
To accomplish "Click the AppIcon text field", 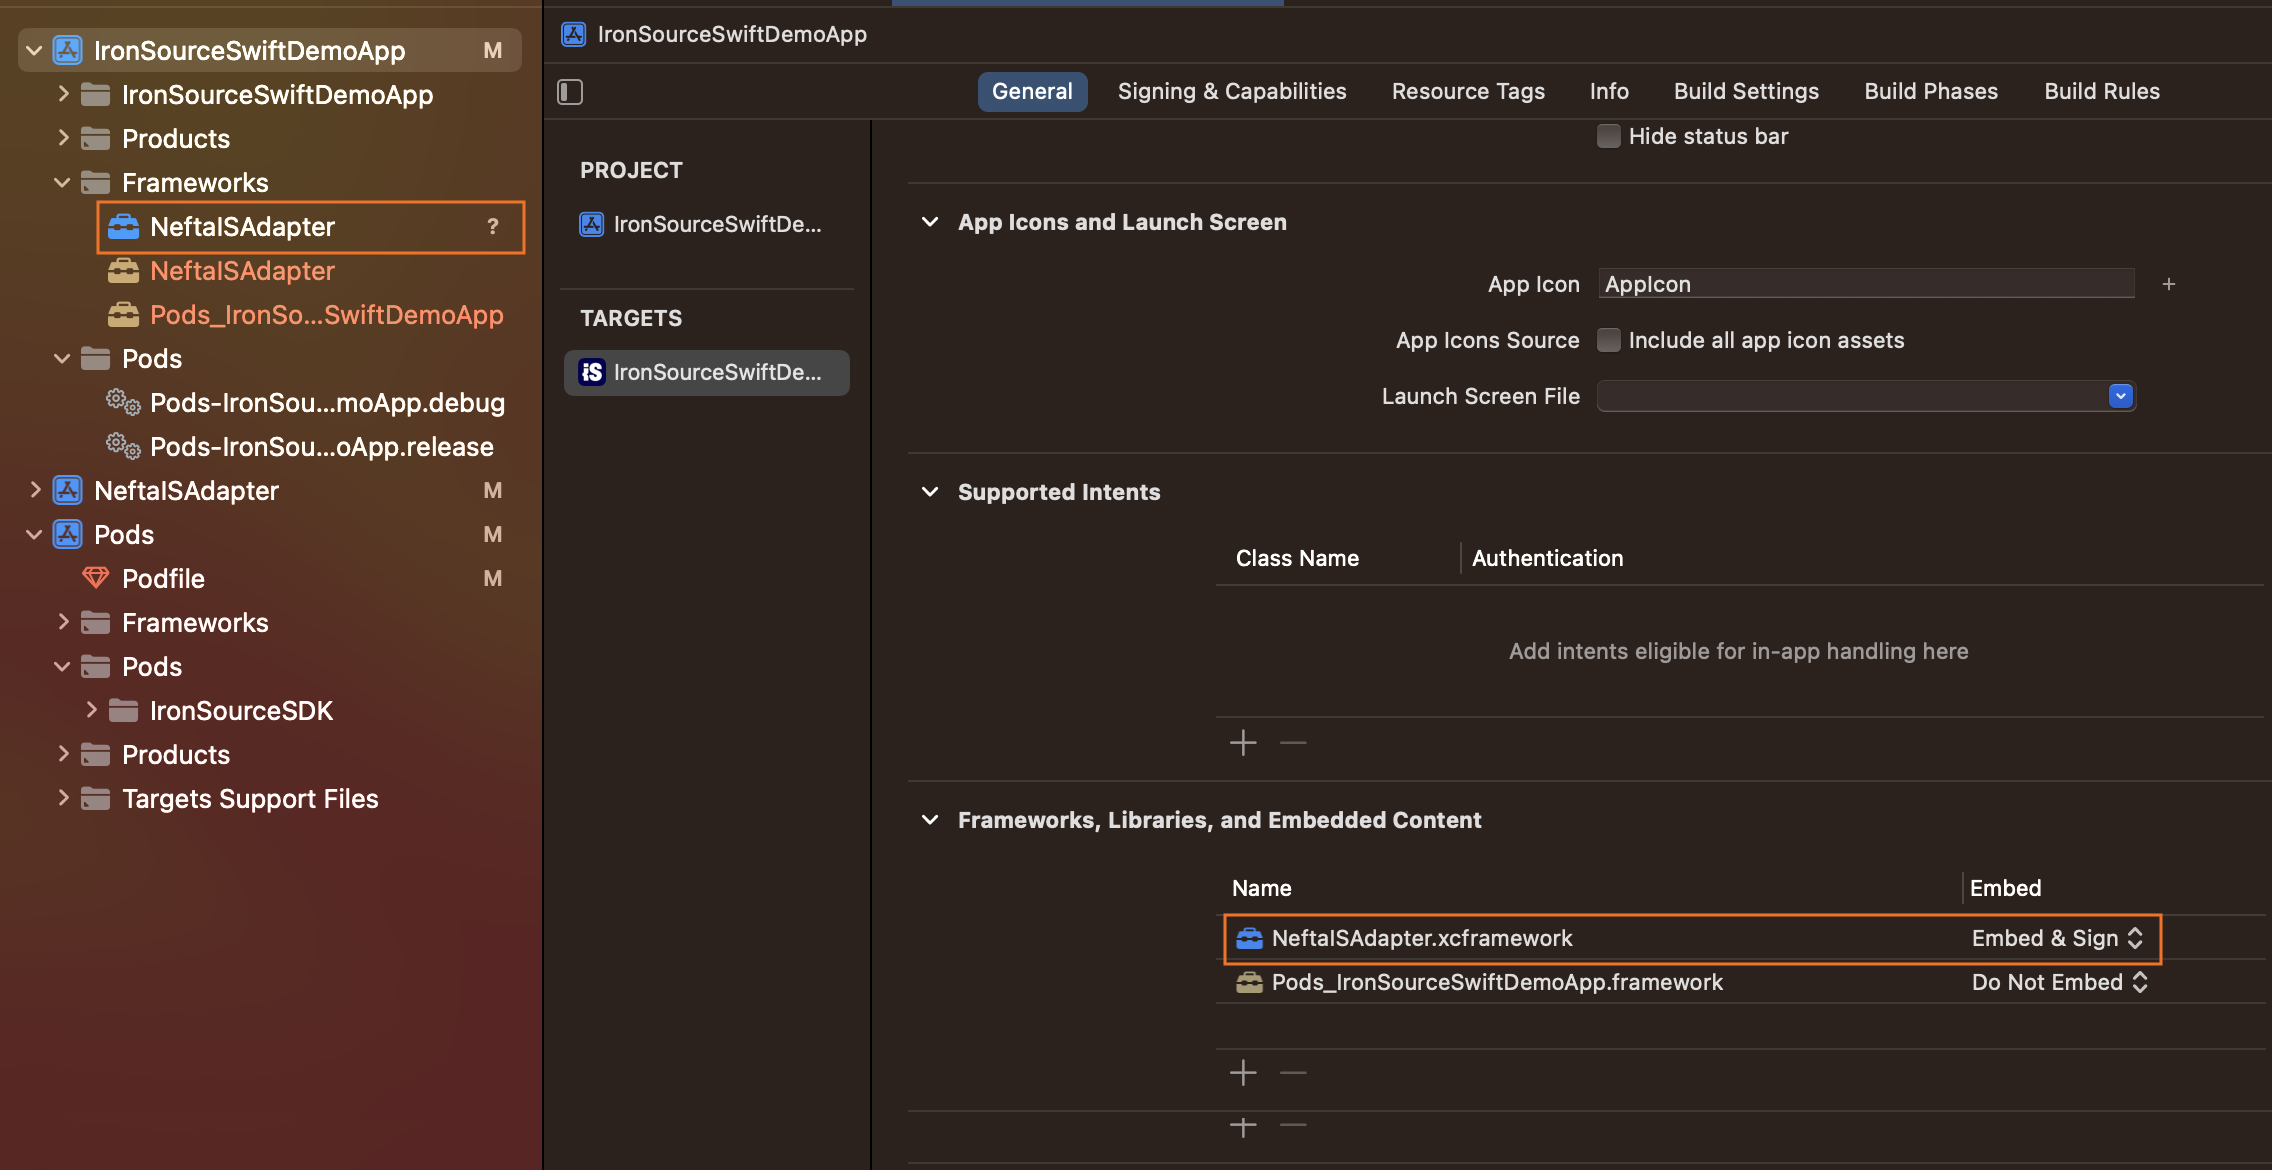I will pos(1864,284).
